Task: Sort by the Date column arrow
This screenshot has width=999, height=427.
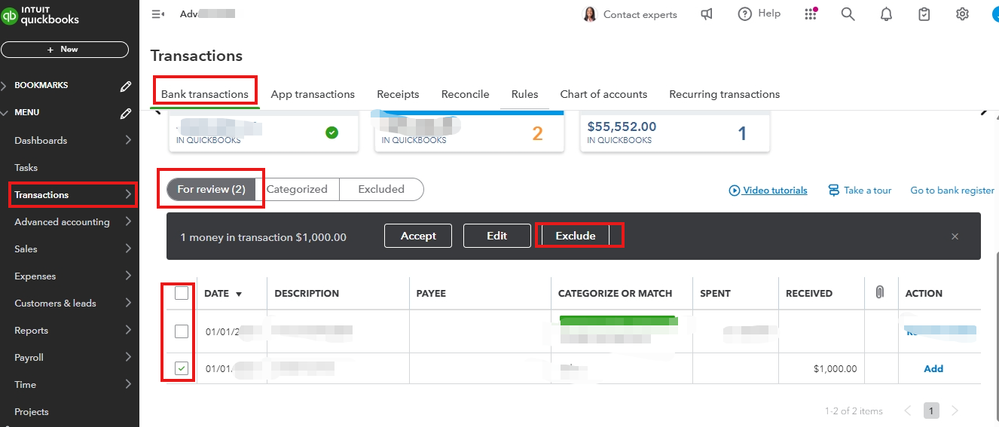Action: point(239,294)
